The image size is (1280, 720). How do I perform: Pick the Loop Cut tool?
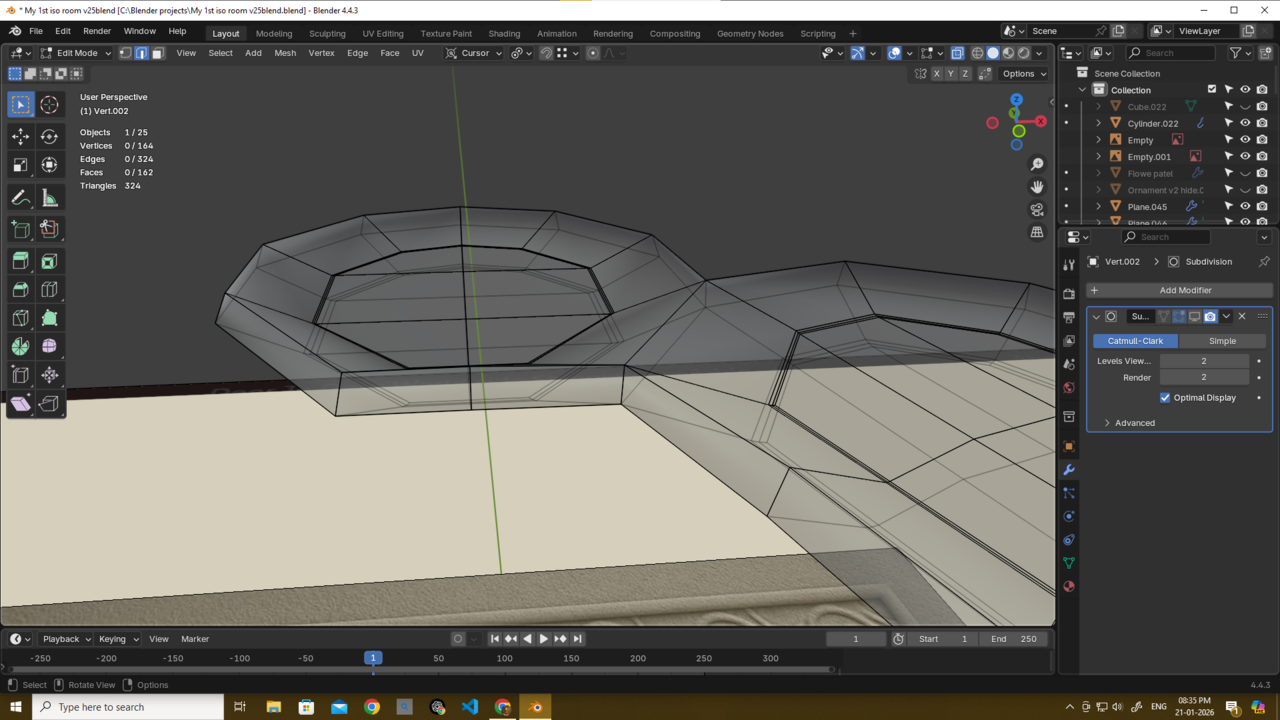tap(49, 290)
